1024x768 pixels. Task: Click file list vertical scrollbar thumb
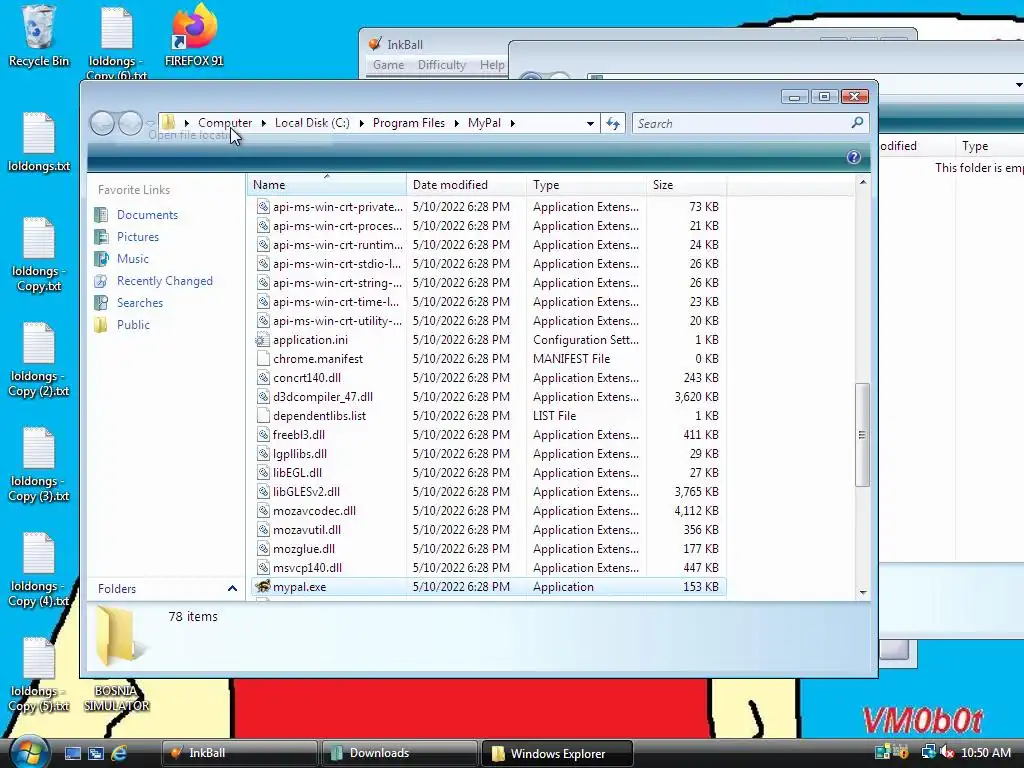tap(862, 434)
